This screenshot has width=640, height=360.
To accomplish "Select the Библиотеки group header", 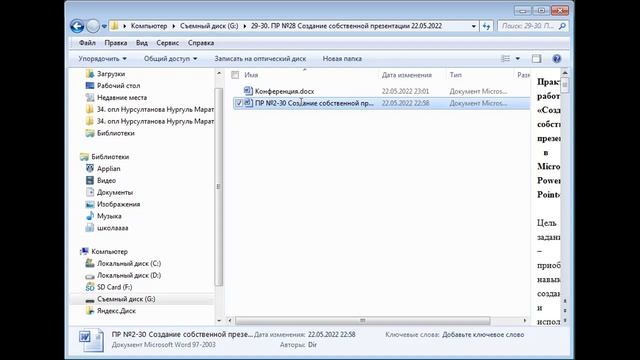I will pos(109,157).
